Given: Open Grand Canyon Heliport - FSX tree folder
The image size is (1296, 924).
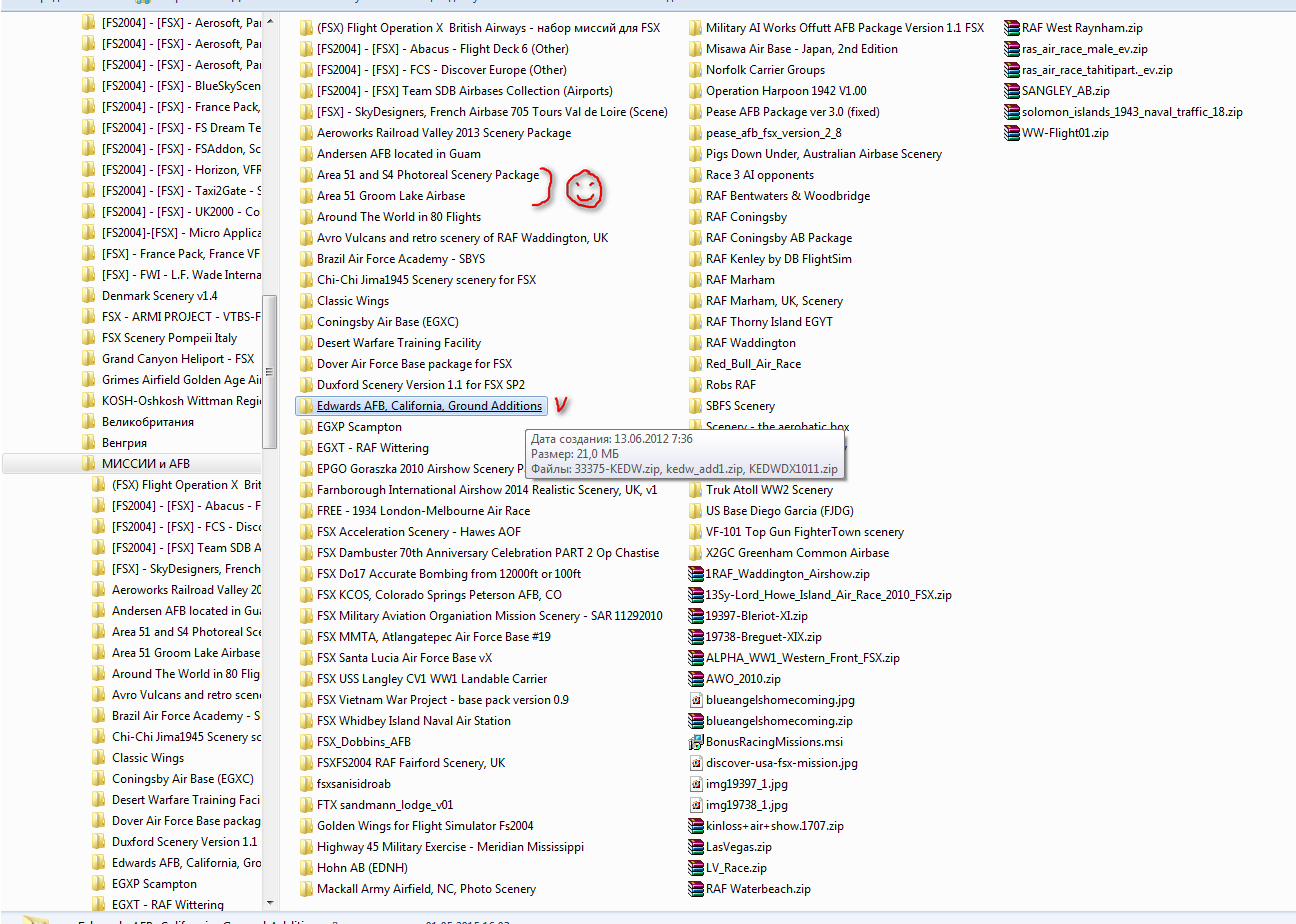Looking at the screenshot, I should pos(178,359).
